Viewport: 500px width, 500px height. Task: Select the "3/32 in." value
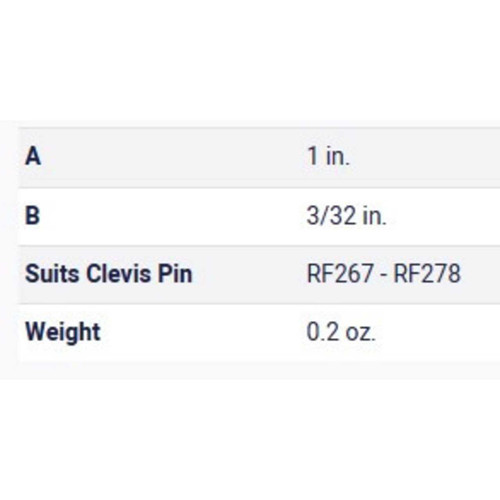coord(346,216)
